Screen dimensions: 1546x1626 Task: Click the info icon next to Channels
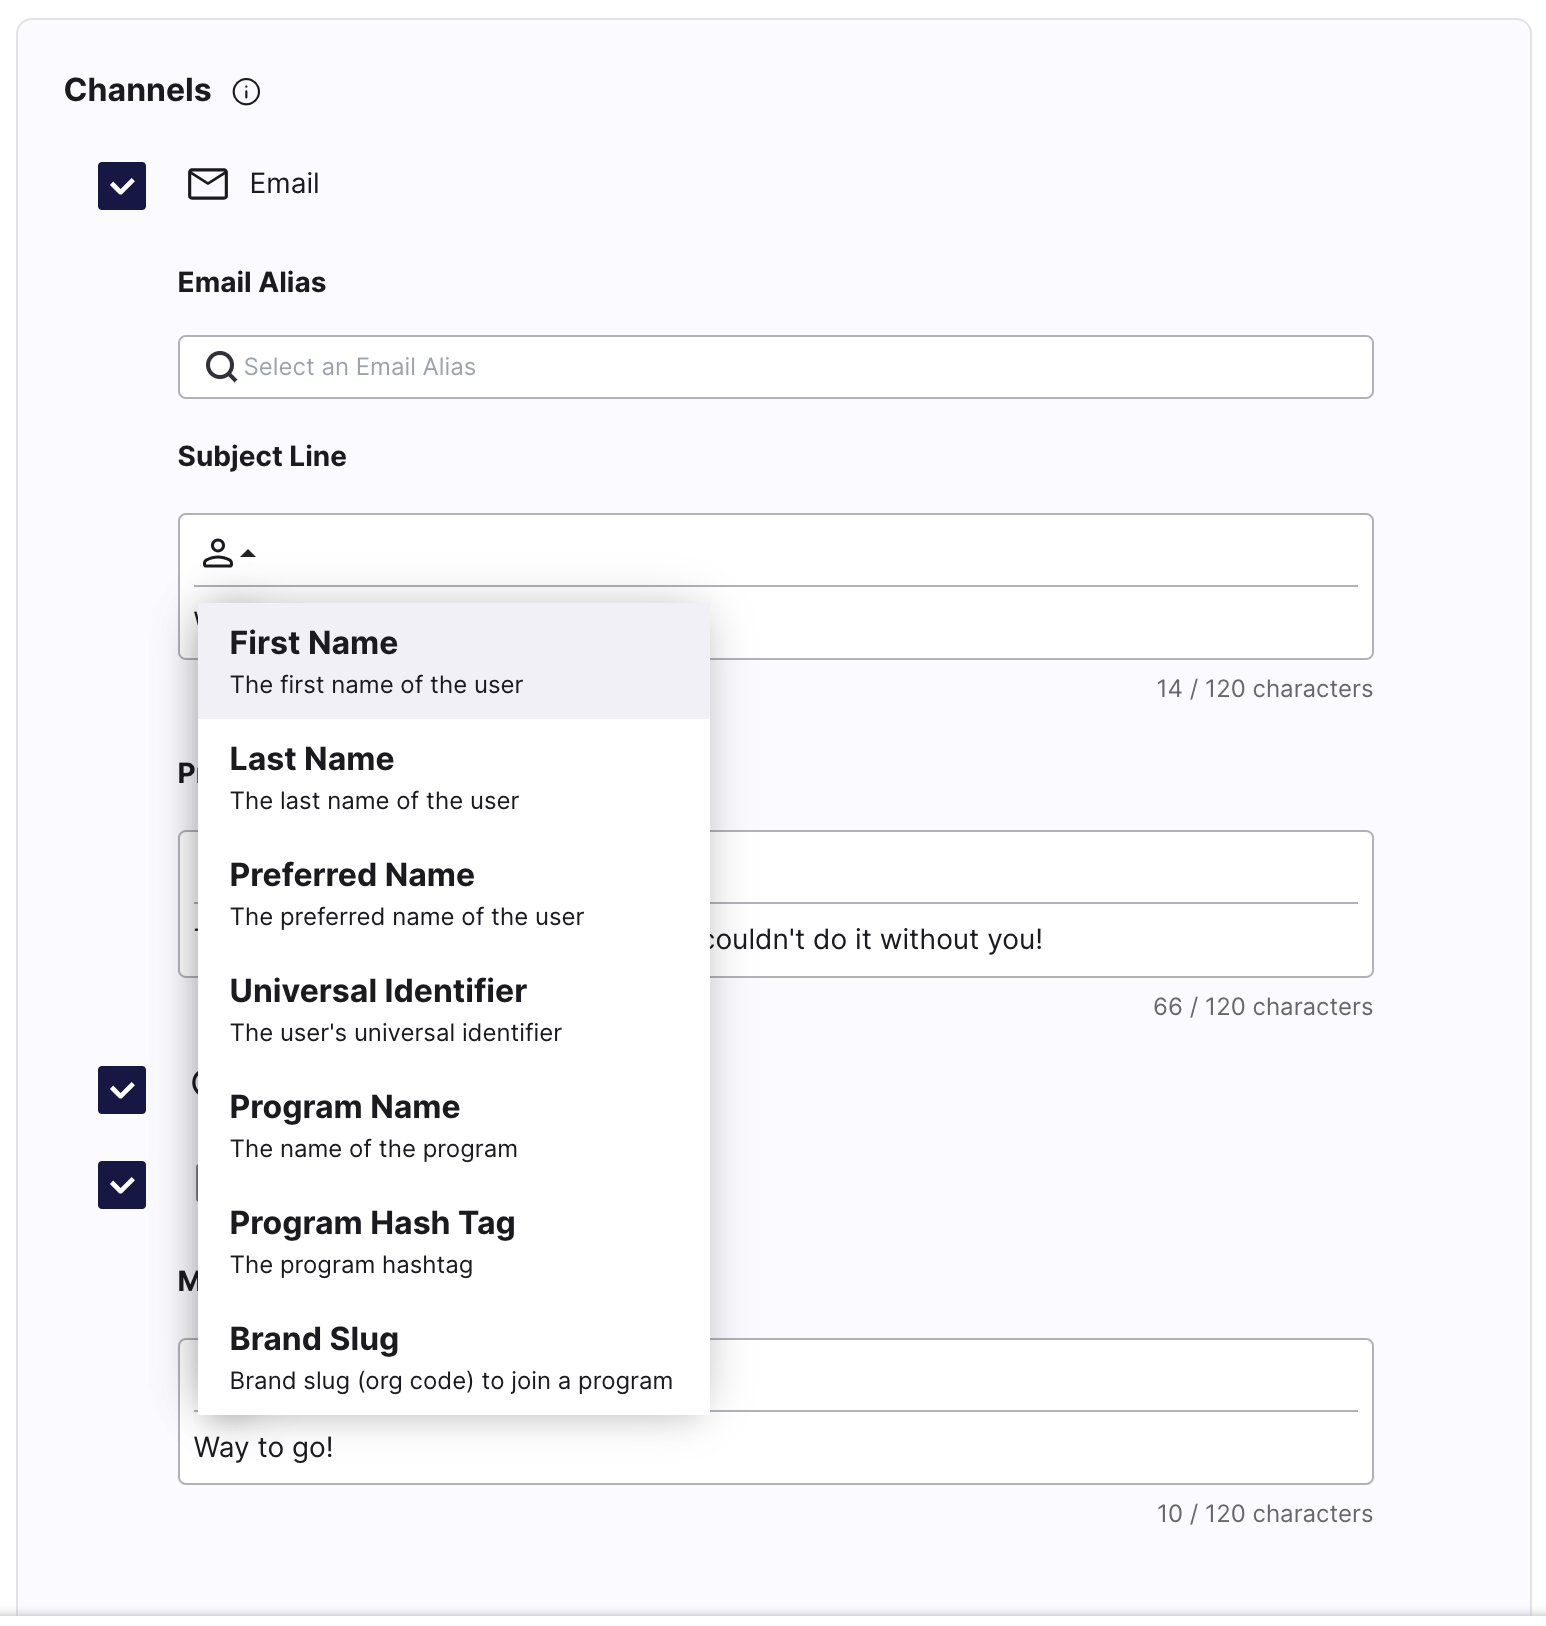246,92
